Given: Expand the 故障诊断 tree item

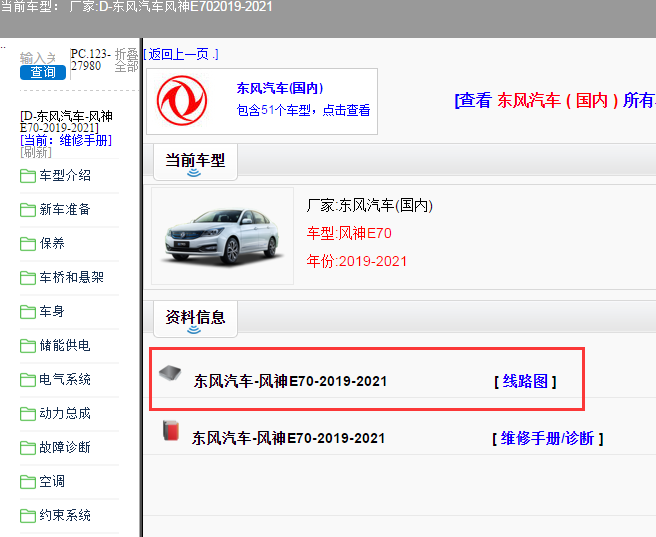Looking at the screenshot, I should click(x=65, y=448).
